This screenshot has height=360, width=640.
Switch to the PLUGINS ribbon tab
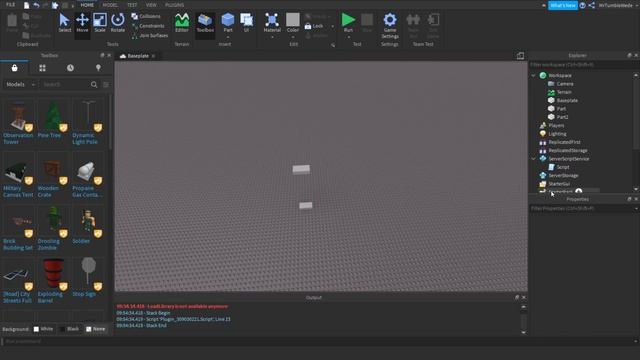[174, 5]
